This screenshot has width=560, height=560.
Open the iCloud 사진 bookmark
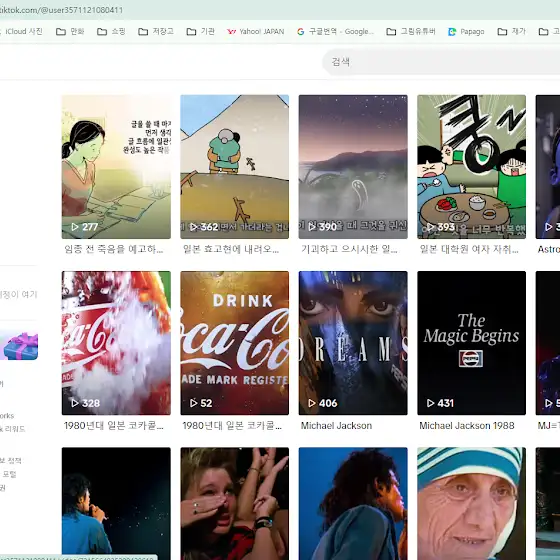pyautogui.click(x=21, y=31)
